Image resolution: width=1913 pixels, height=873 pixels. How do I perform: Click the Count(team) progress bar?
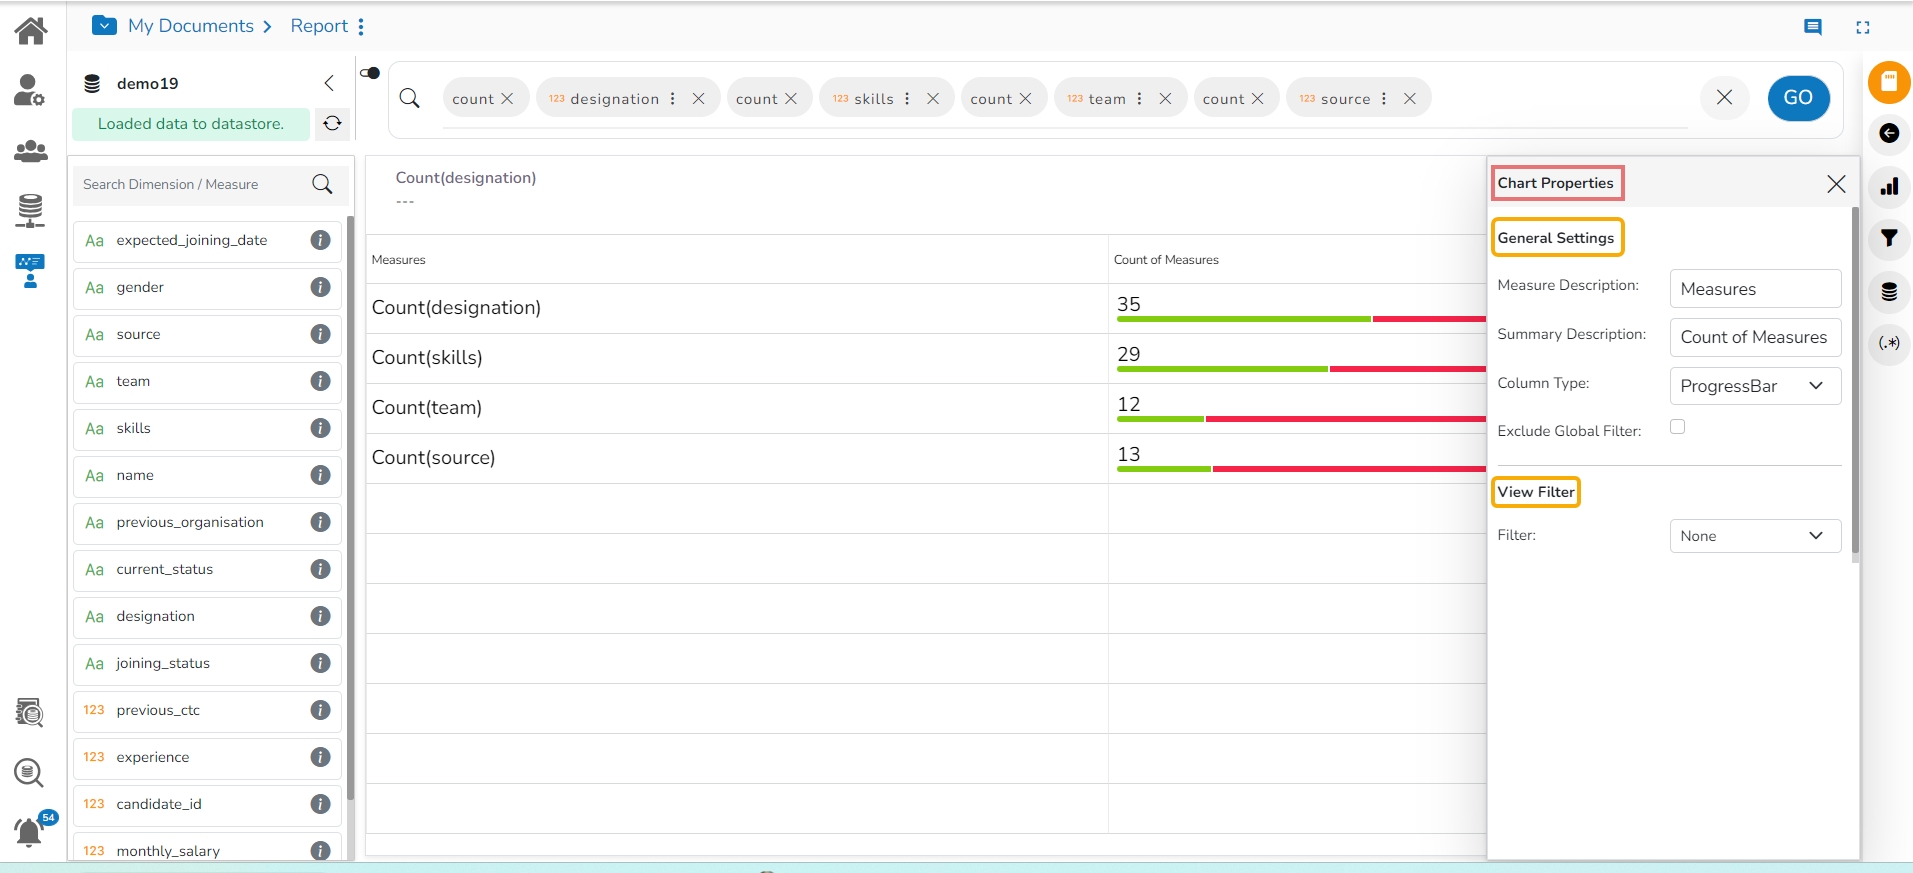tap(1301, 419)
